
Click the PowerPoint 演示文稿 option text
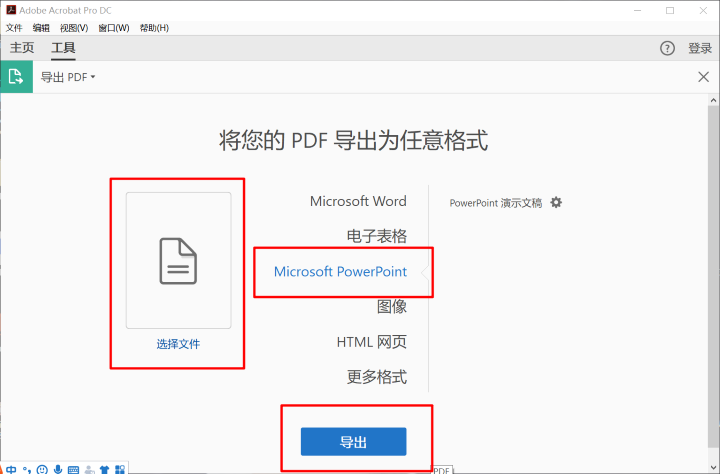[x=495, y=203]
